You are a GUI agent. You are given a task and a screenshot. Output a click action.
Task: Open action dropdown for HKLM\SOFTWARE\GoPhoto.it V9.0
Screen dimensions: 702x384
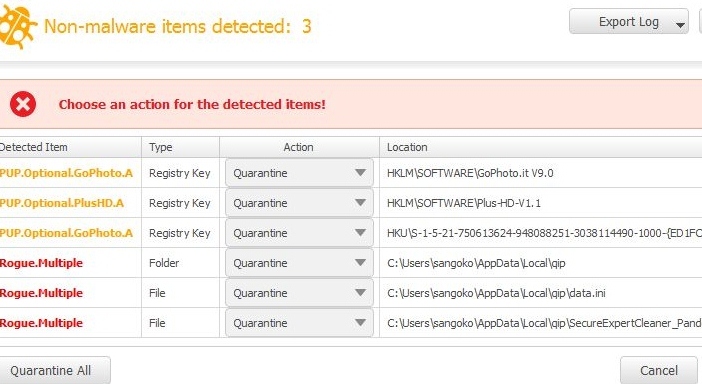pyautogui.click(x=299, y=173)
